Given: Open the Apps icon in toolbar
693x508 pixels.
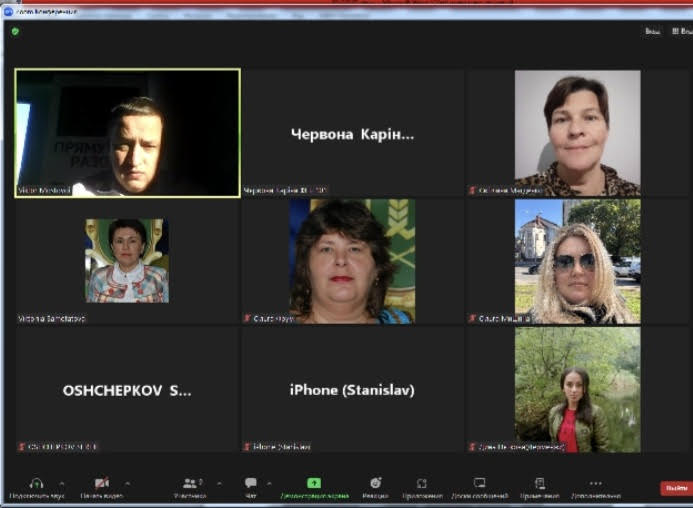Looking at the screenshot, I should coord(422,483).
